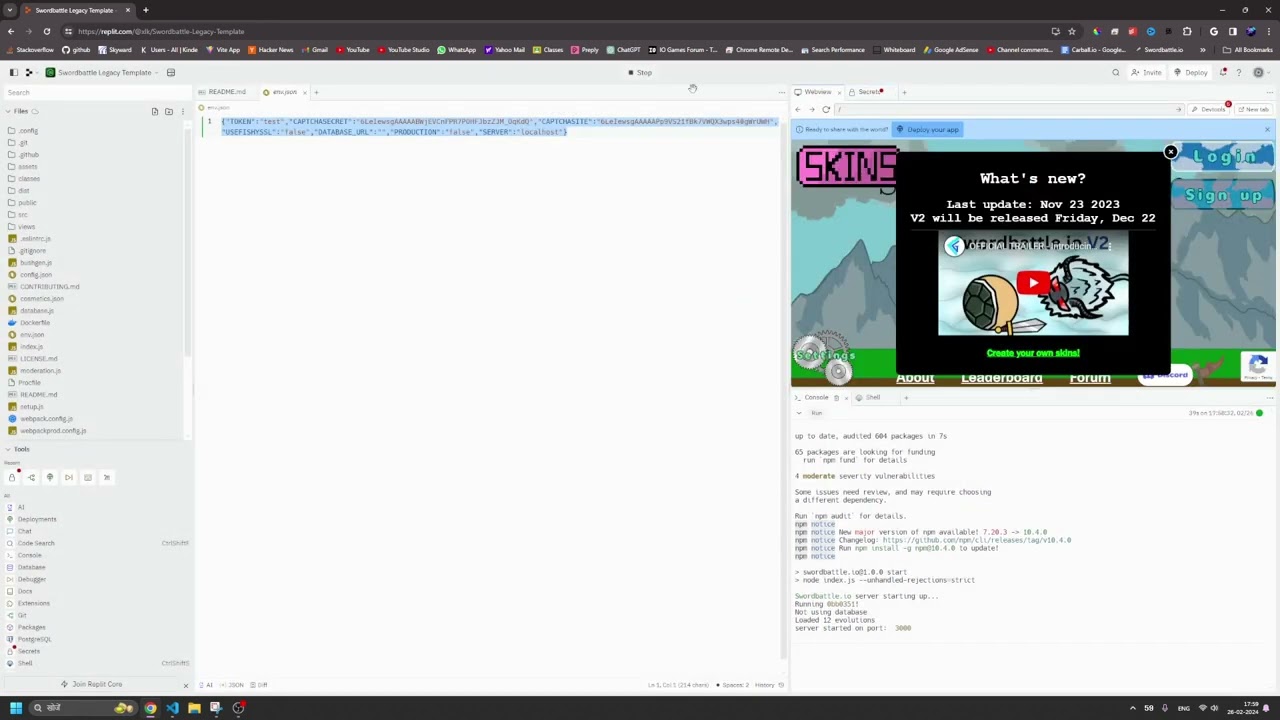Play the YouTube trailer video
Image resolution: width=1280 pixels, height=720 pixels.
pos(1033,283)
